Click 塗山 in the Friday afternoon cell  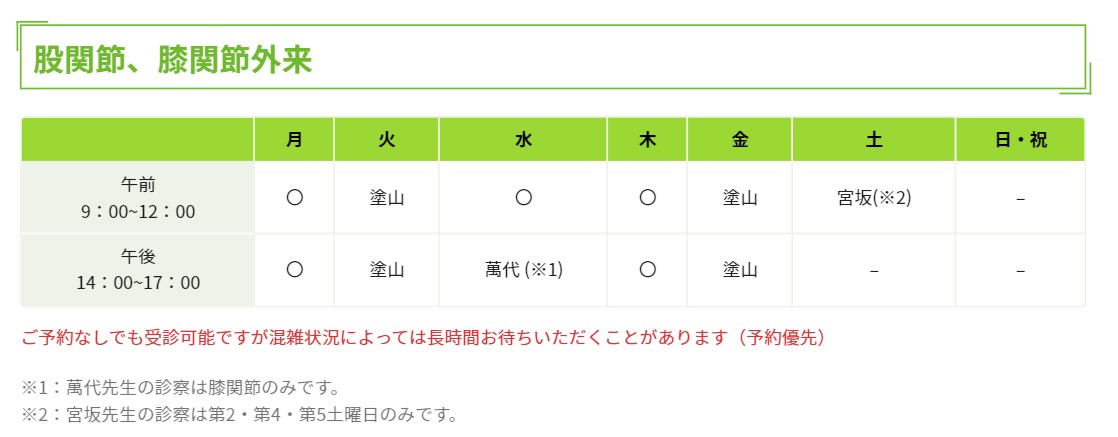(740, 269)
